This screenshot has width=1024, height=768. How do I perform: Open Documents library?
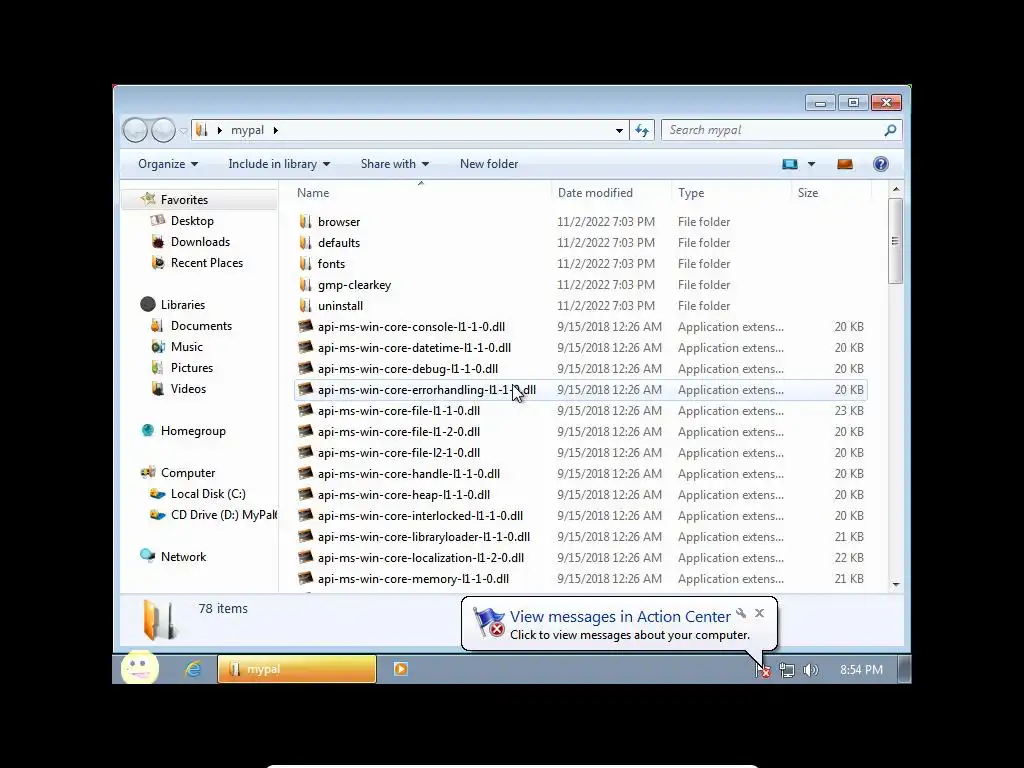pyautogui.click(x=200, y=326)
